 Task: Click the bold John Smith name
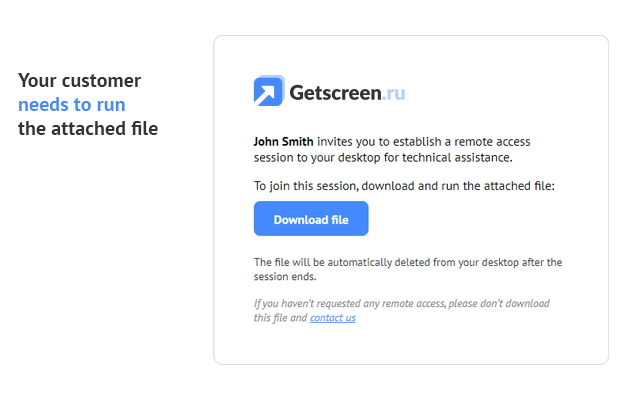(283, 142)
